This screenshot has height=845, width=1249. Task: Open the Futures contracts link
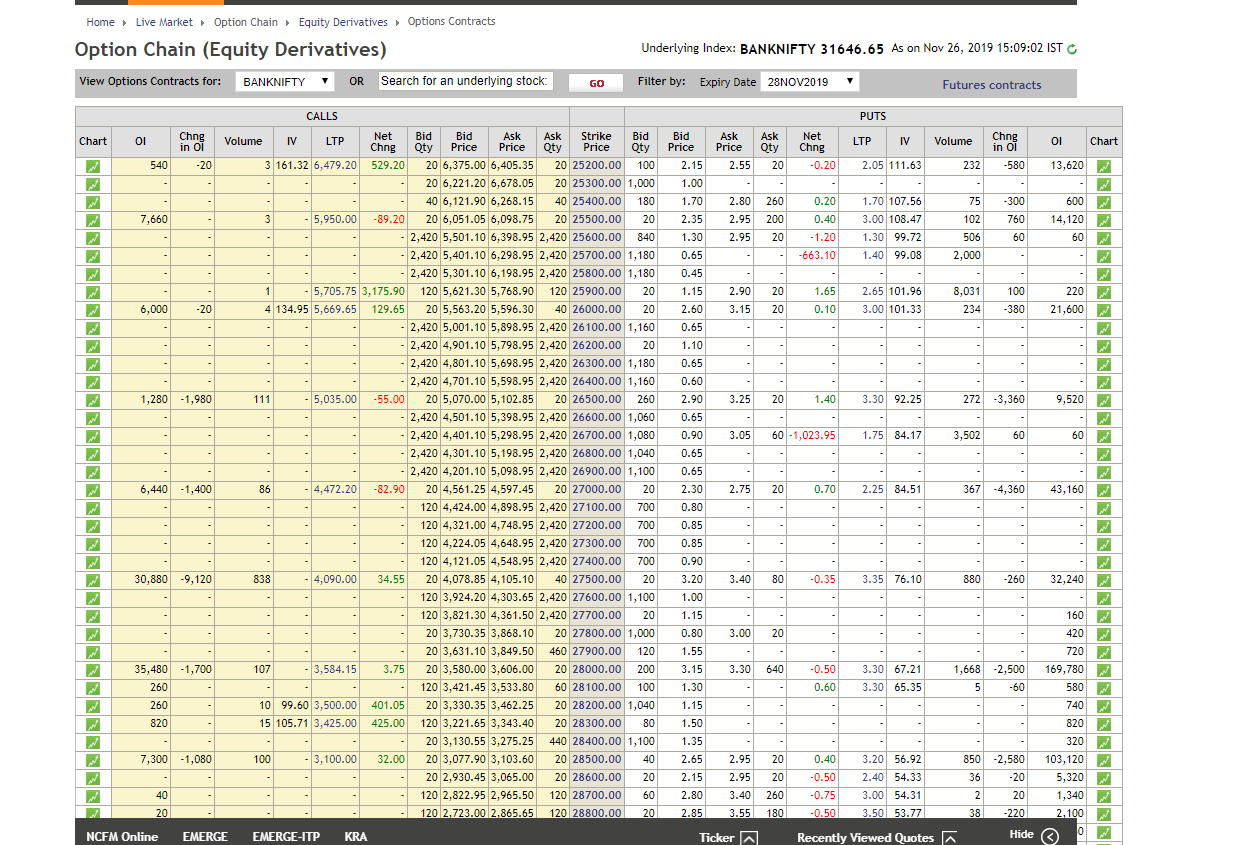pyautogui.click(x=991, y=85)
